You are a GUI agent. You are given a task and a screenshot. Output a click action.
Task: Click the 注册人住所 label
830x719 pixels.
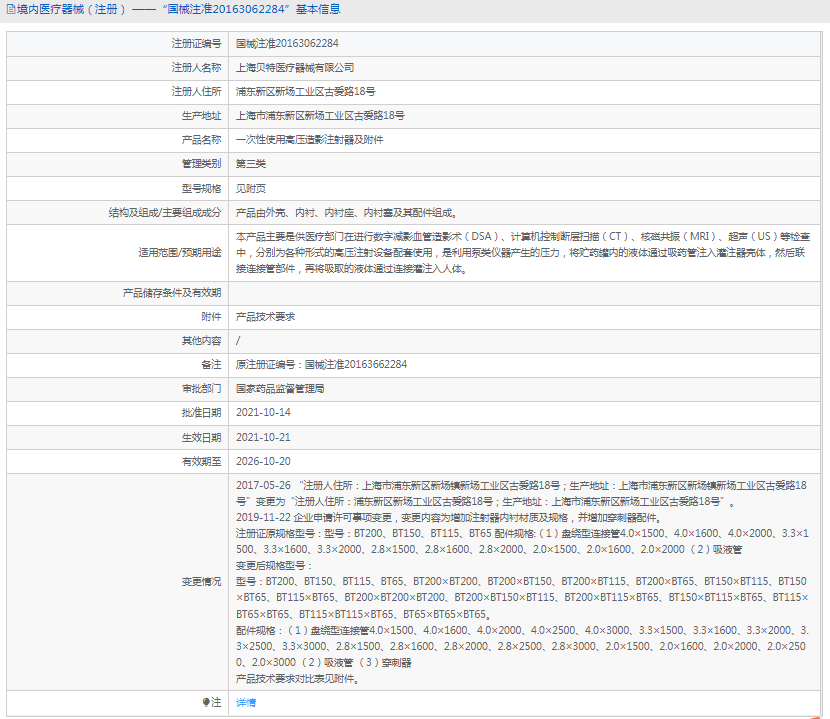coord(196,91)
